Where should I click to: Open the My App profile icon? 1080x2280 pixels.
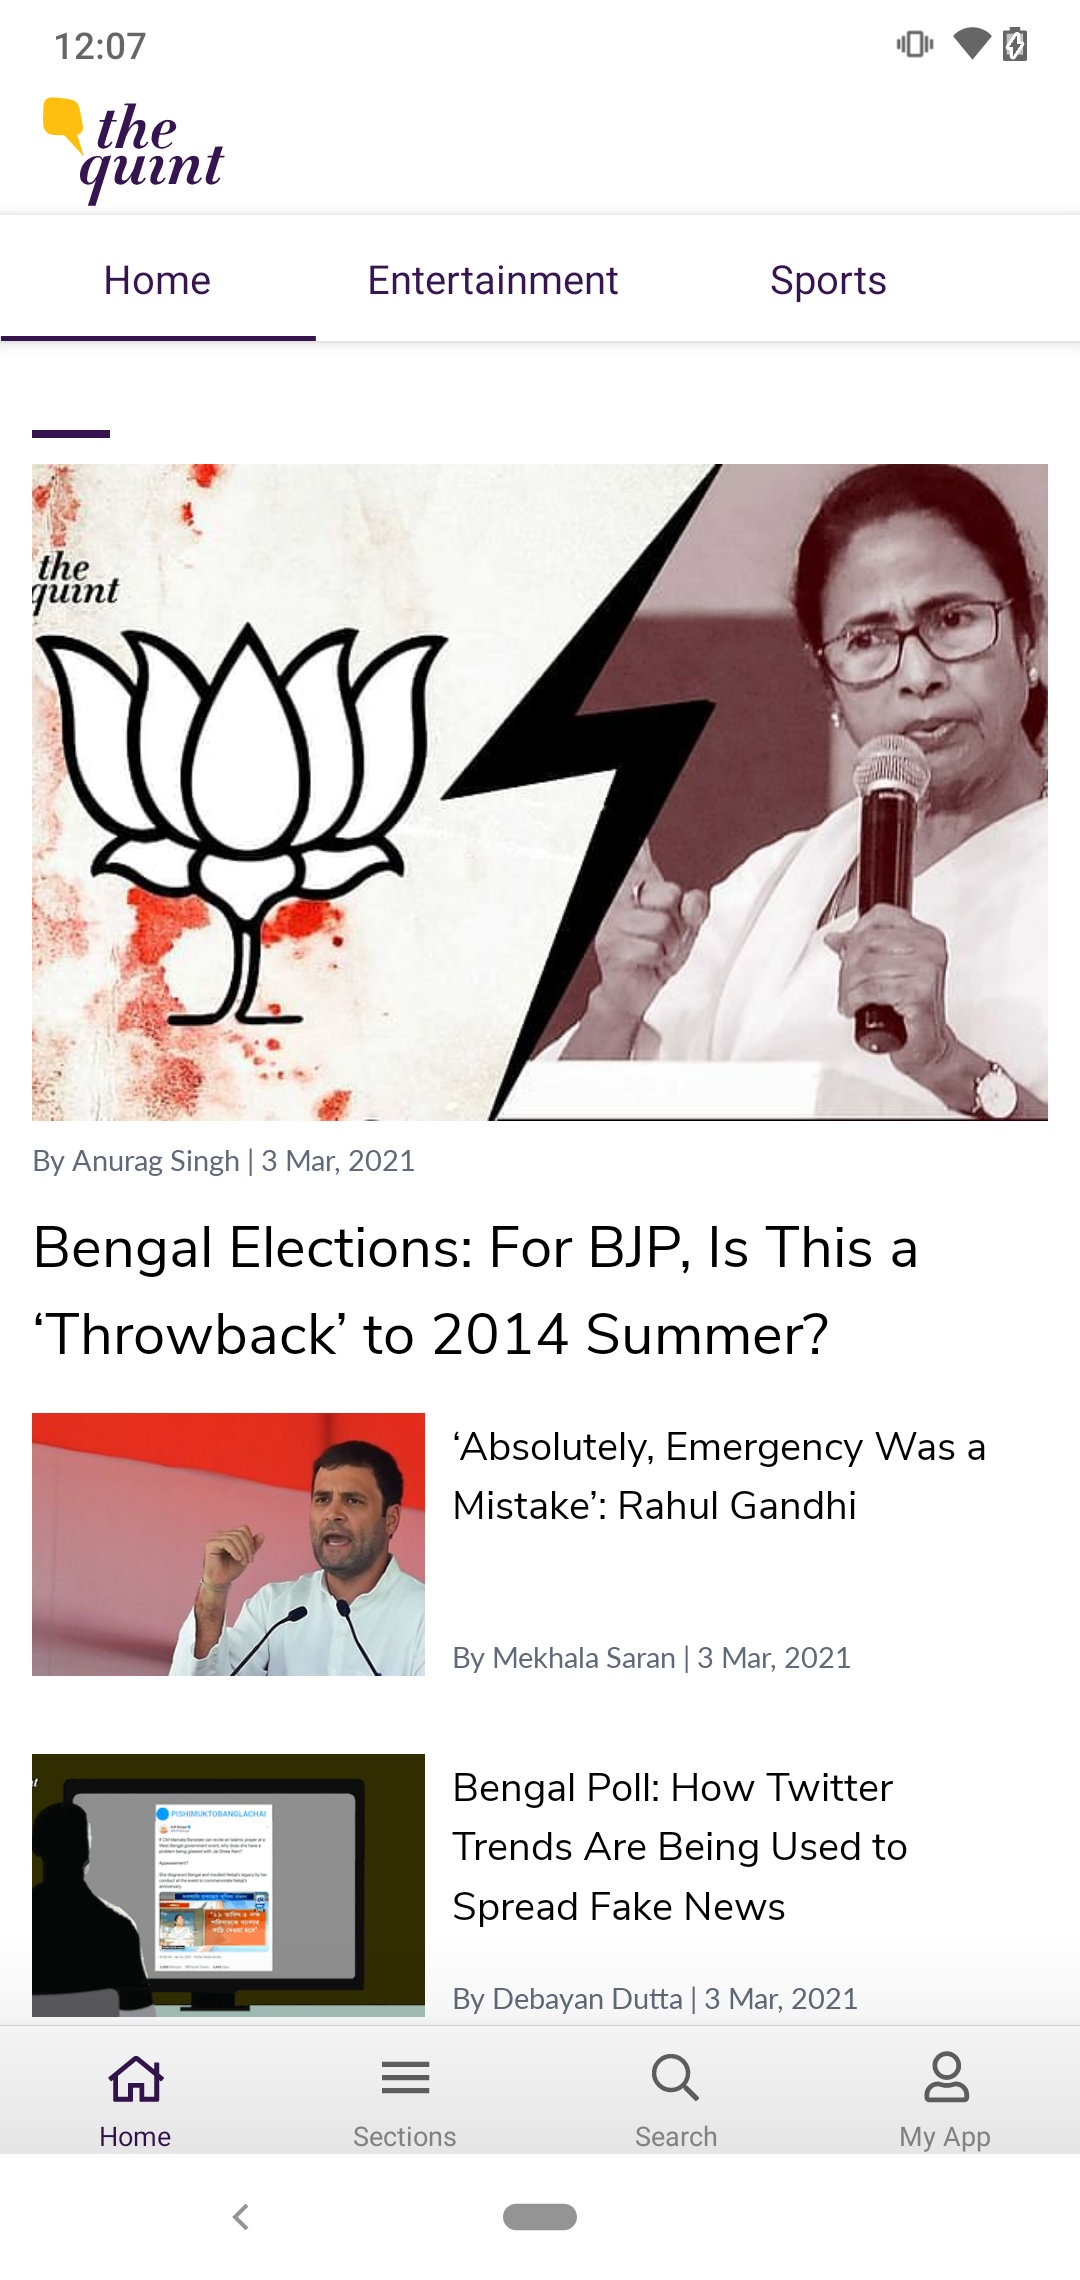pyautogui.click(x=946, y=2077)
